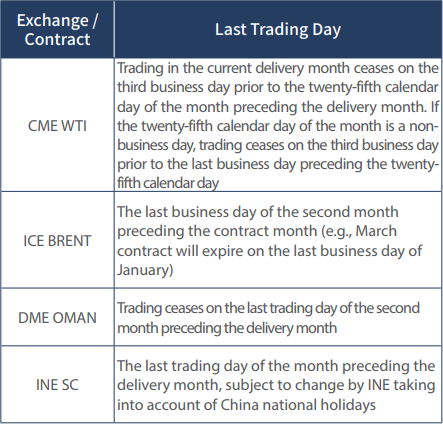The height and width of the screenshot is (424, 443).
Task: Click 'month preceding the delivery month' in Oman row
Action: pyautogui.click(x=227, y=328)
